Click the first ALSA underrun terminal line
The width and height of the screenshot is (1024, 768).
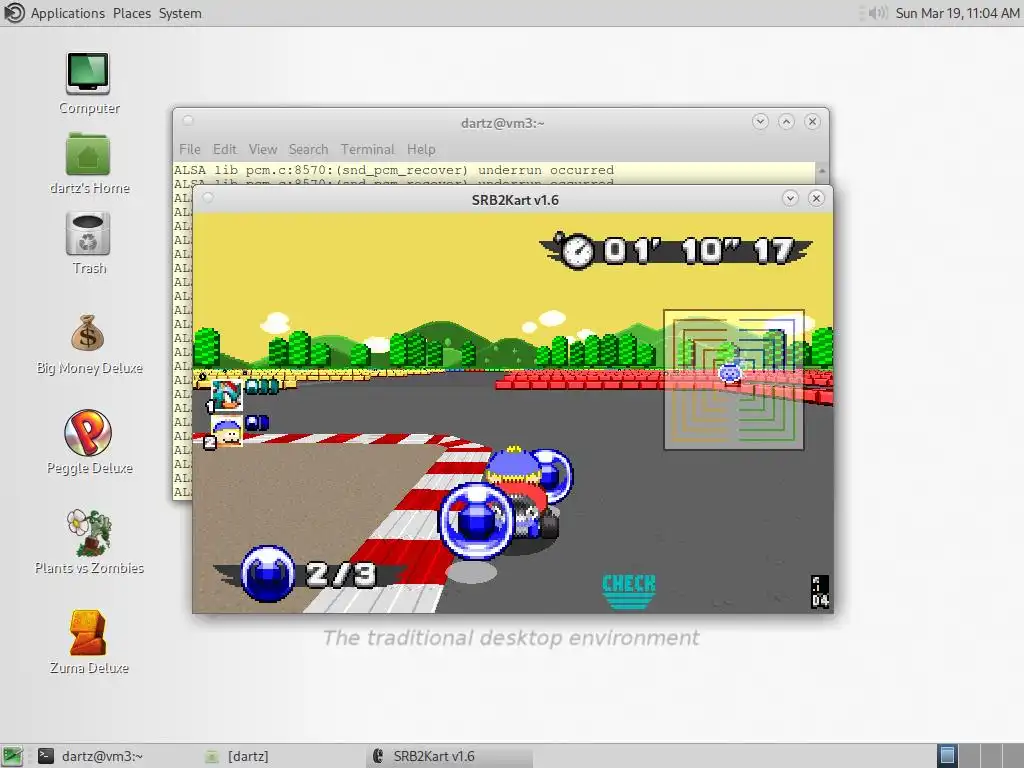[x=394, y=170]
